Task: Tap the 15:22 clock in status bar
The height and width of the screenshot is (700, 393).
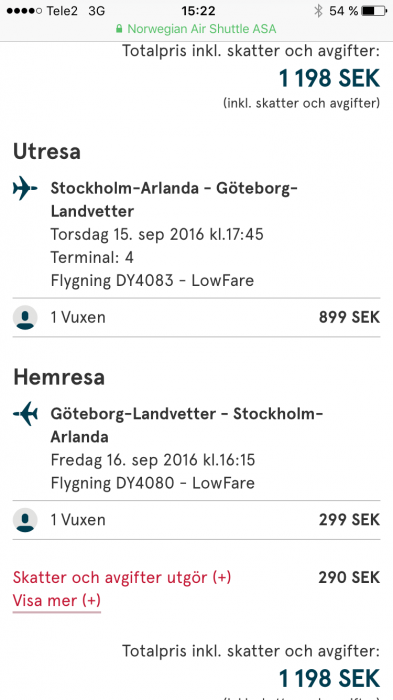Action: pos(198,11)
